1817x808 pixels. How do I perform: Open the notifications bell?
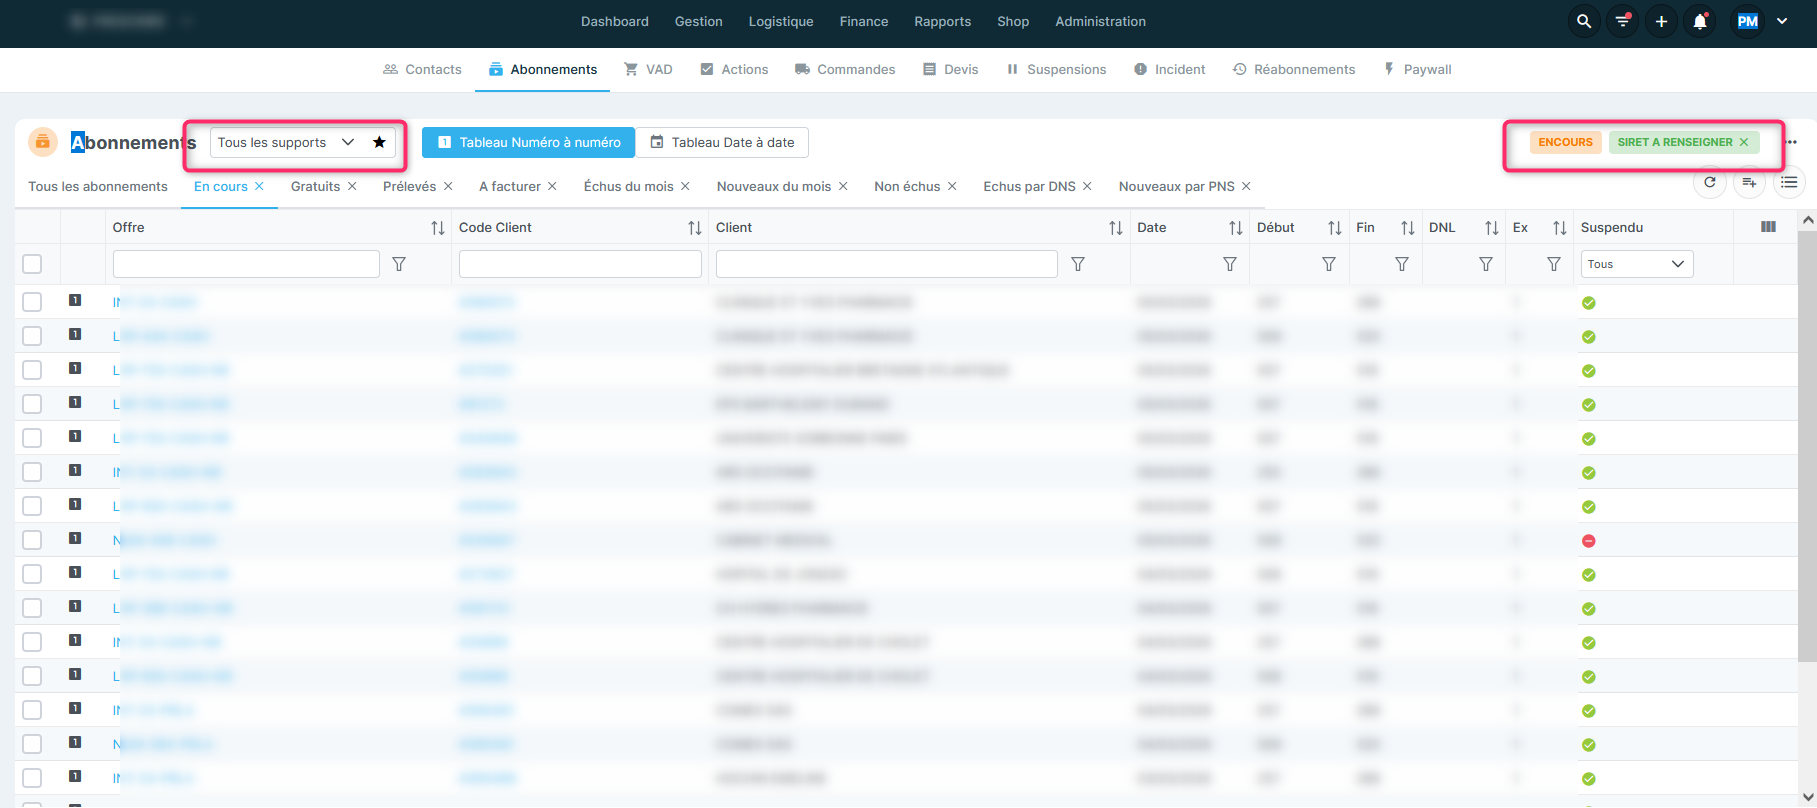click(1700, 21)
